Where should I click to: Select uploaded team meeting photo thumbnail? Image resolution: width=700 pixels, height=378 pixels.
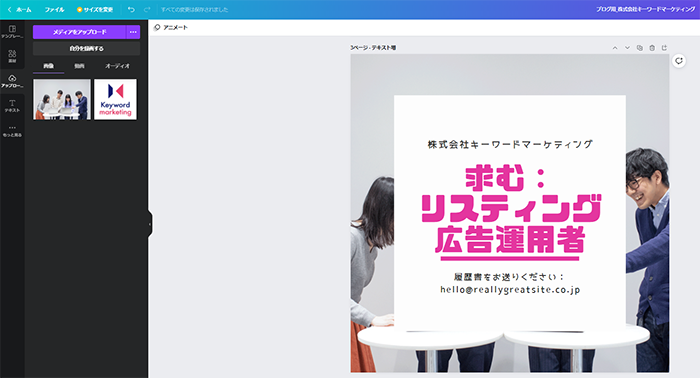pos(62,100)
